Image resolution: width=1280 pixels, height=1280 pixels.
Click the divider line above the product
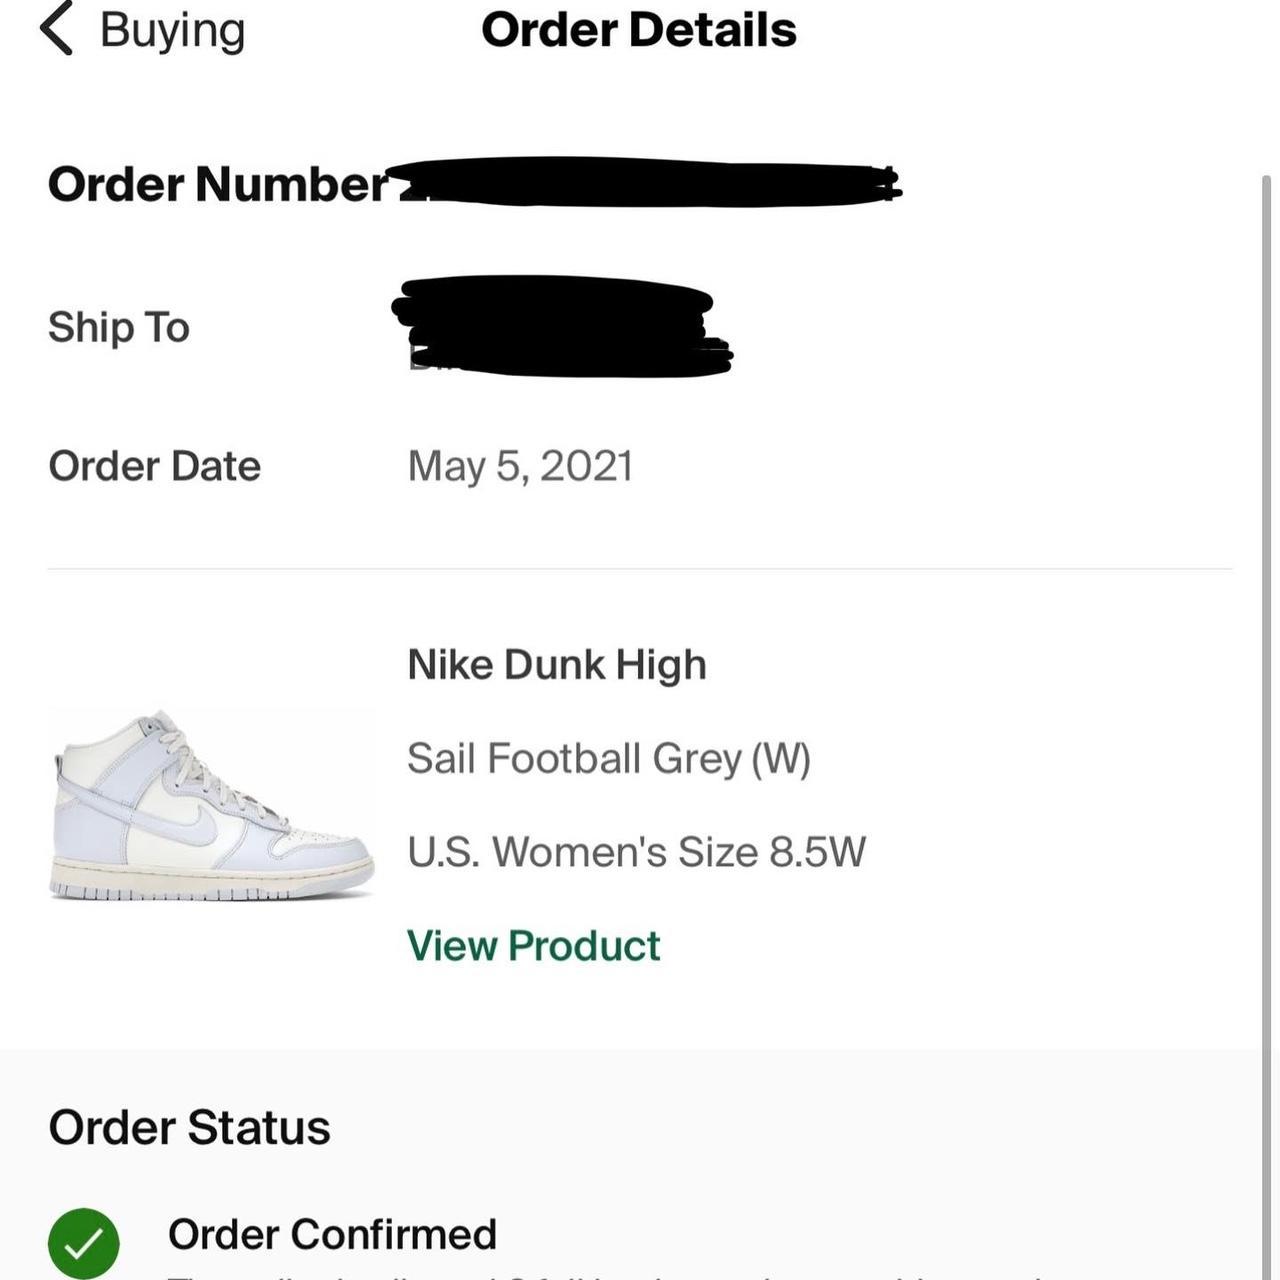[x=640, y=569]
